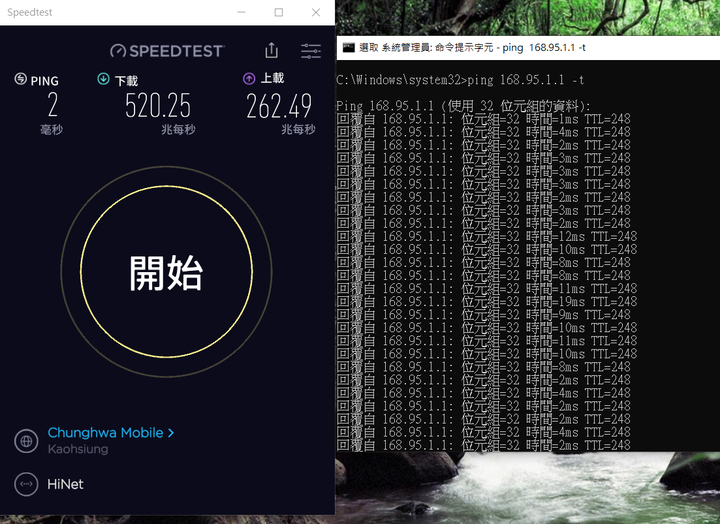Minimize the Speedtest window
This screenshot has width=720, height=524.
(242, 12)
